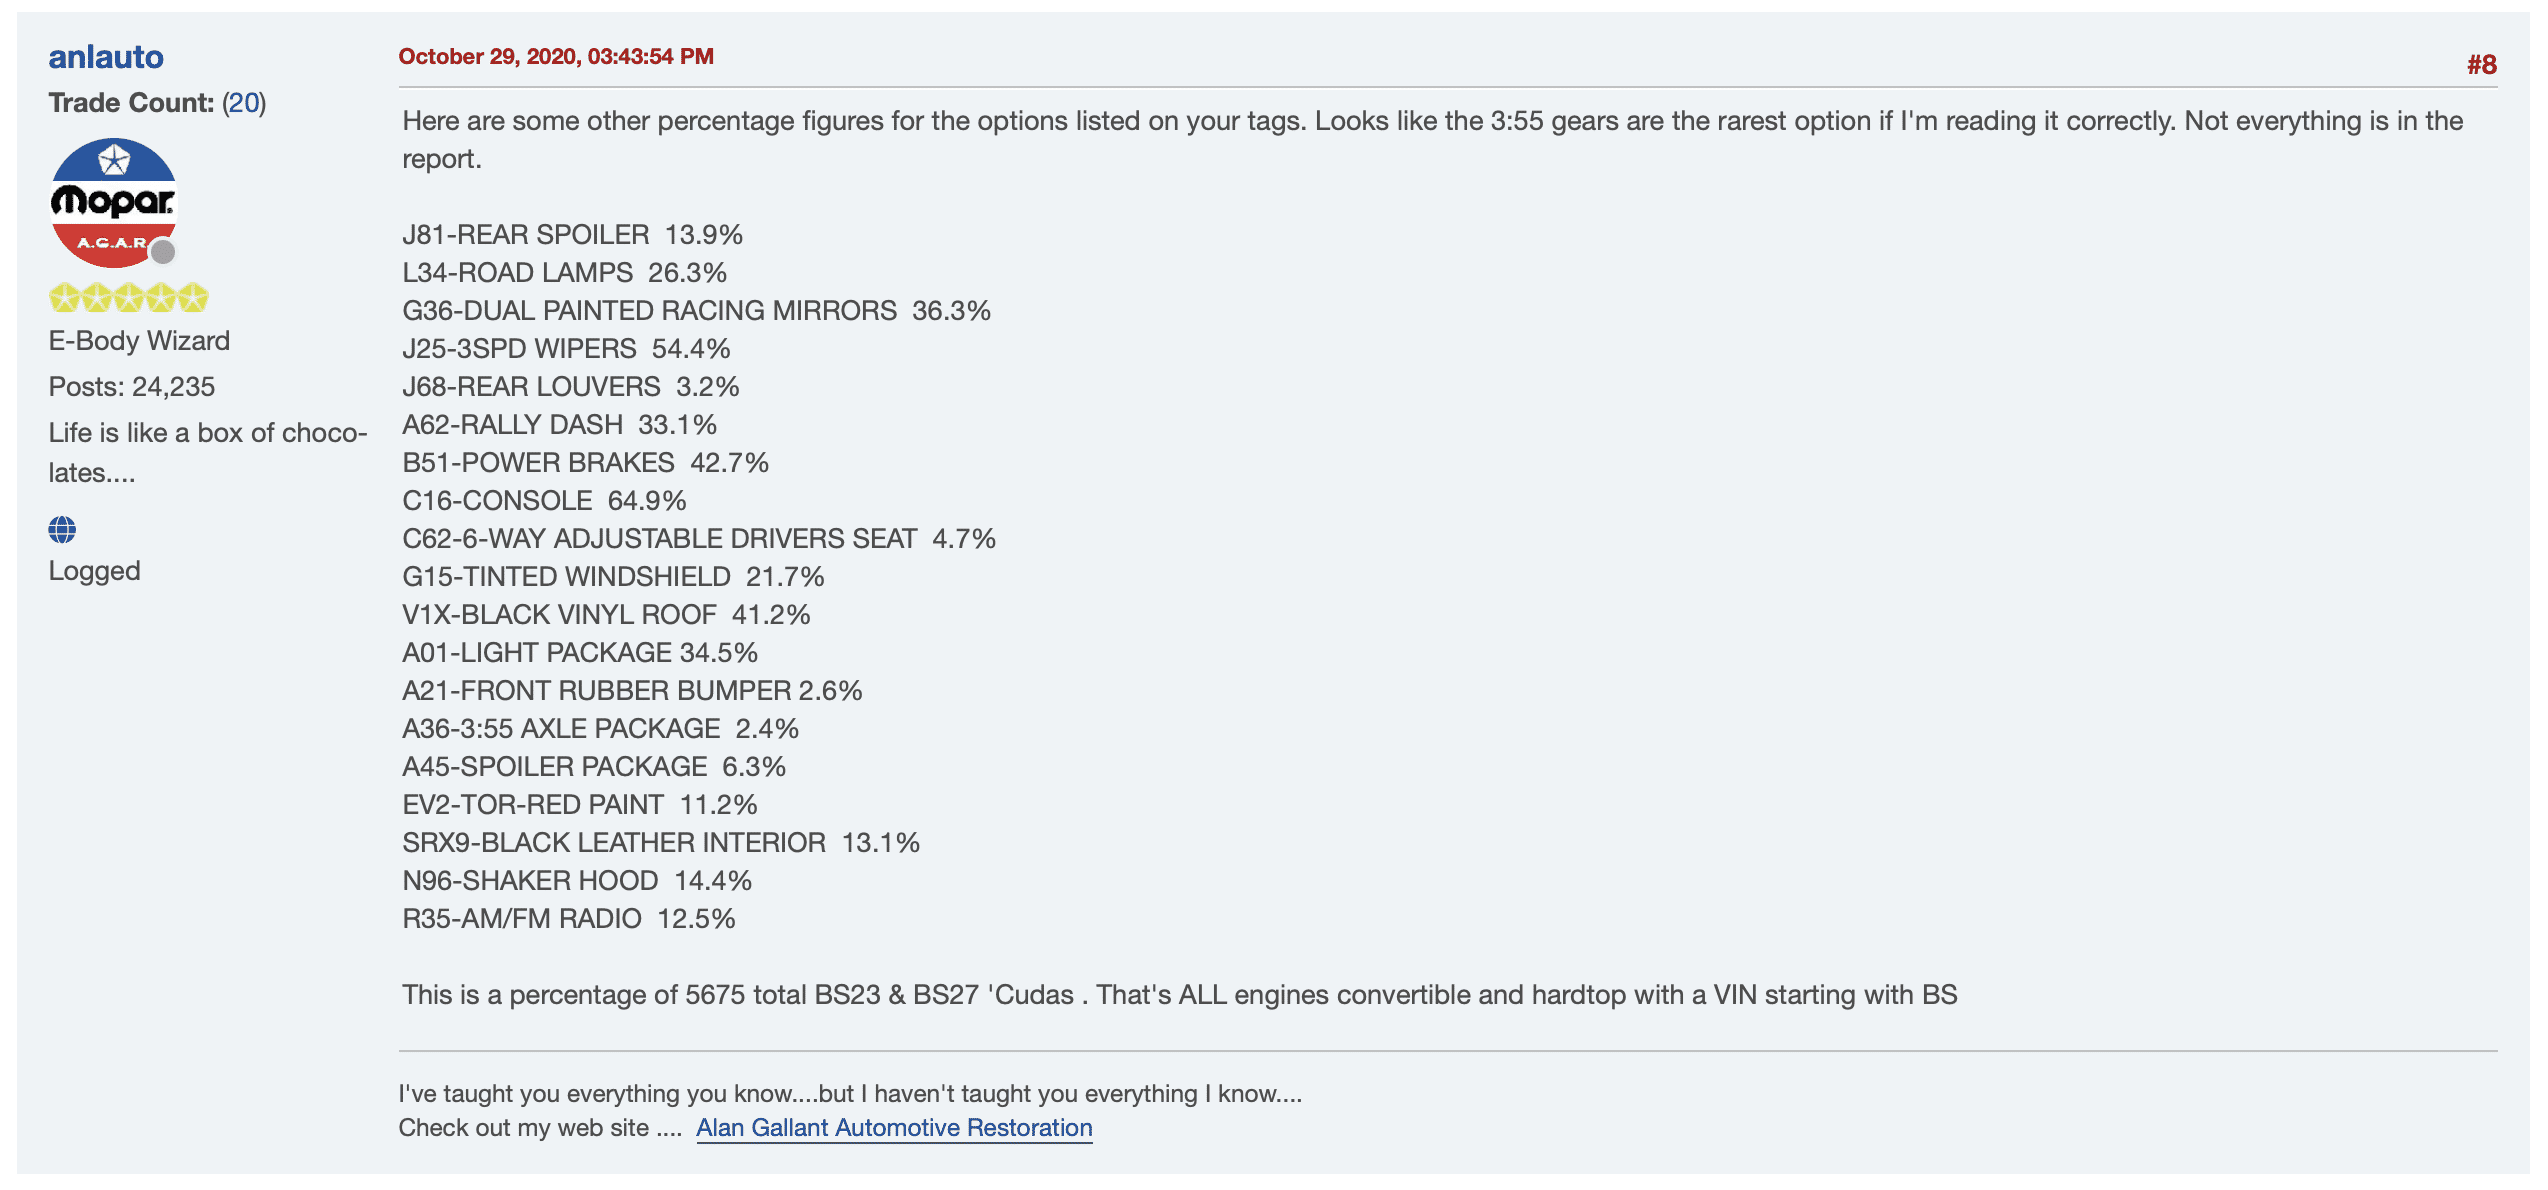The height and width of the screenshot is (1190, 2548).
Task: Click the last yellow pentastar rank icon
Action: click(193, 298)
